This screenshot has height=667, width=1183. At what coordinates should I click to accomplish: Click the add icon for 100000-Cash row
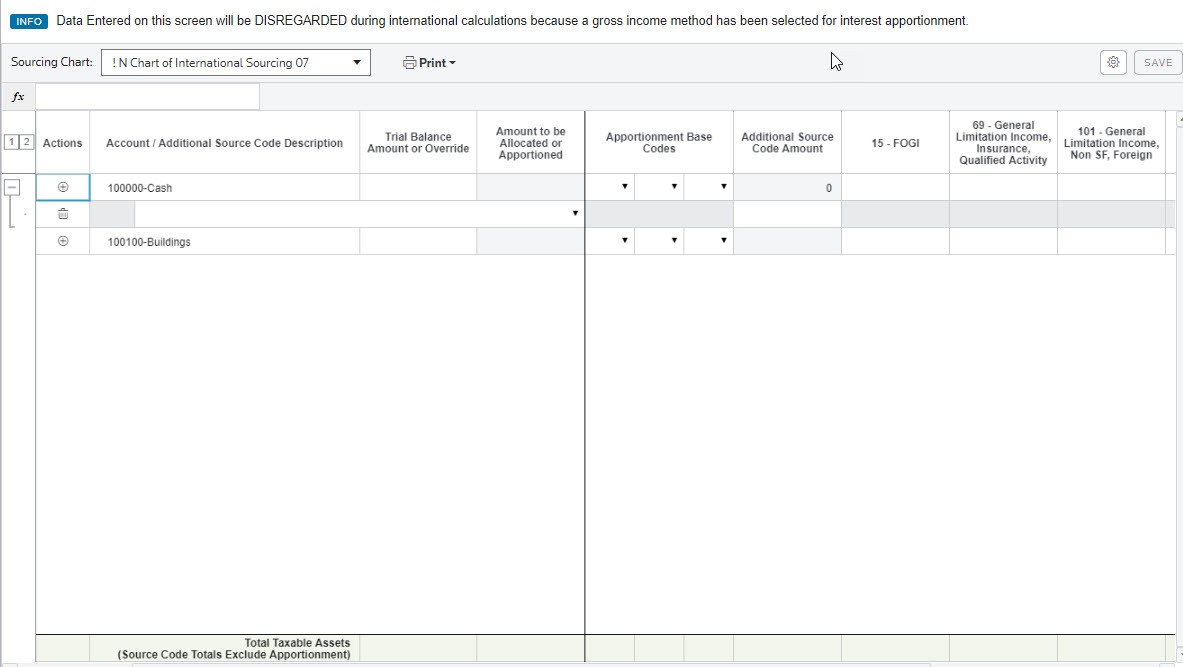tap(63, 187)
